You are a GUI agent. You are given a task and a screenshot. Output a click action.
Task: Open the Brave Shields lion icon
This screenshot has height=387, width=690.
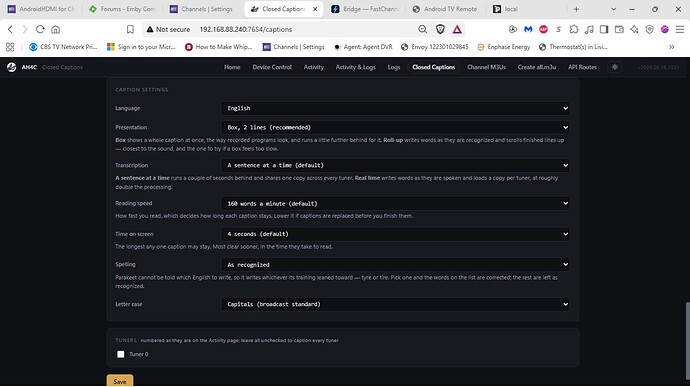click(440, 29)
